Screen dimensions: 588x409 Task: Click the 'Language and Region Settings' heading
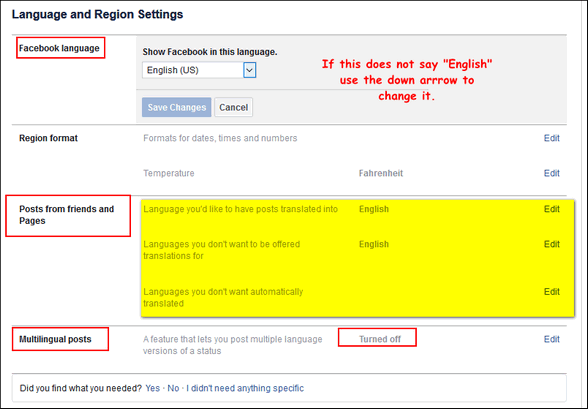point(98,14)
